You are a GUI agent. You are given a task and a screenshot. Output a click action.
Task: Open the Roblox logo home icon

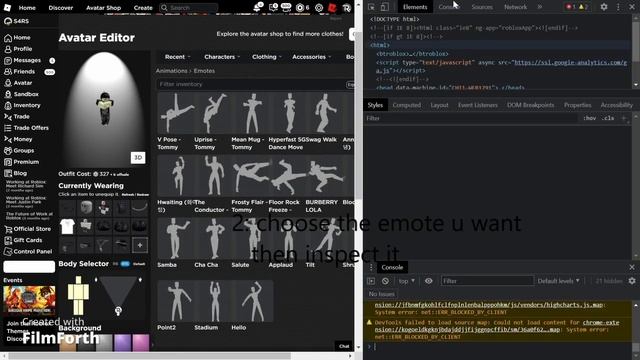(x=7, y=7)
